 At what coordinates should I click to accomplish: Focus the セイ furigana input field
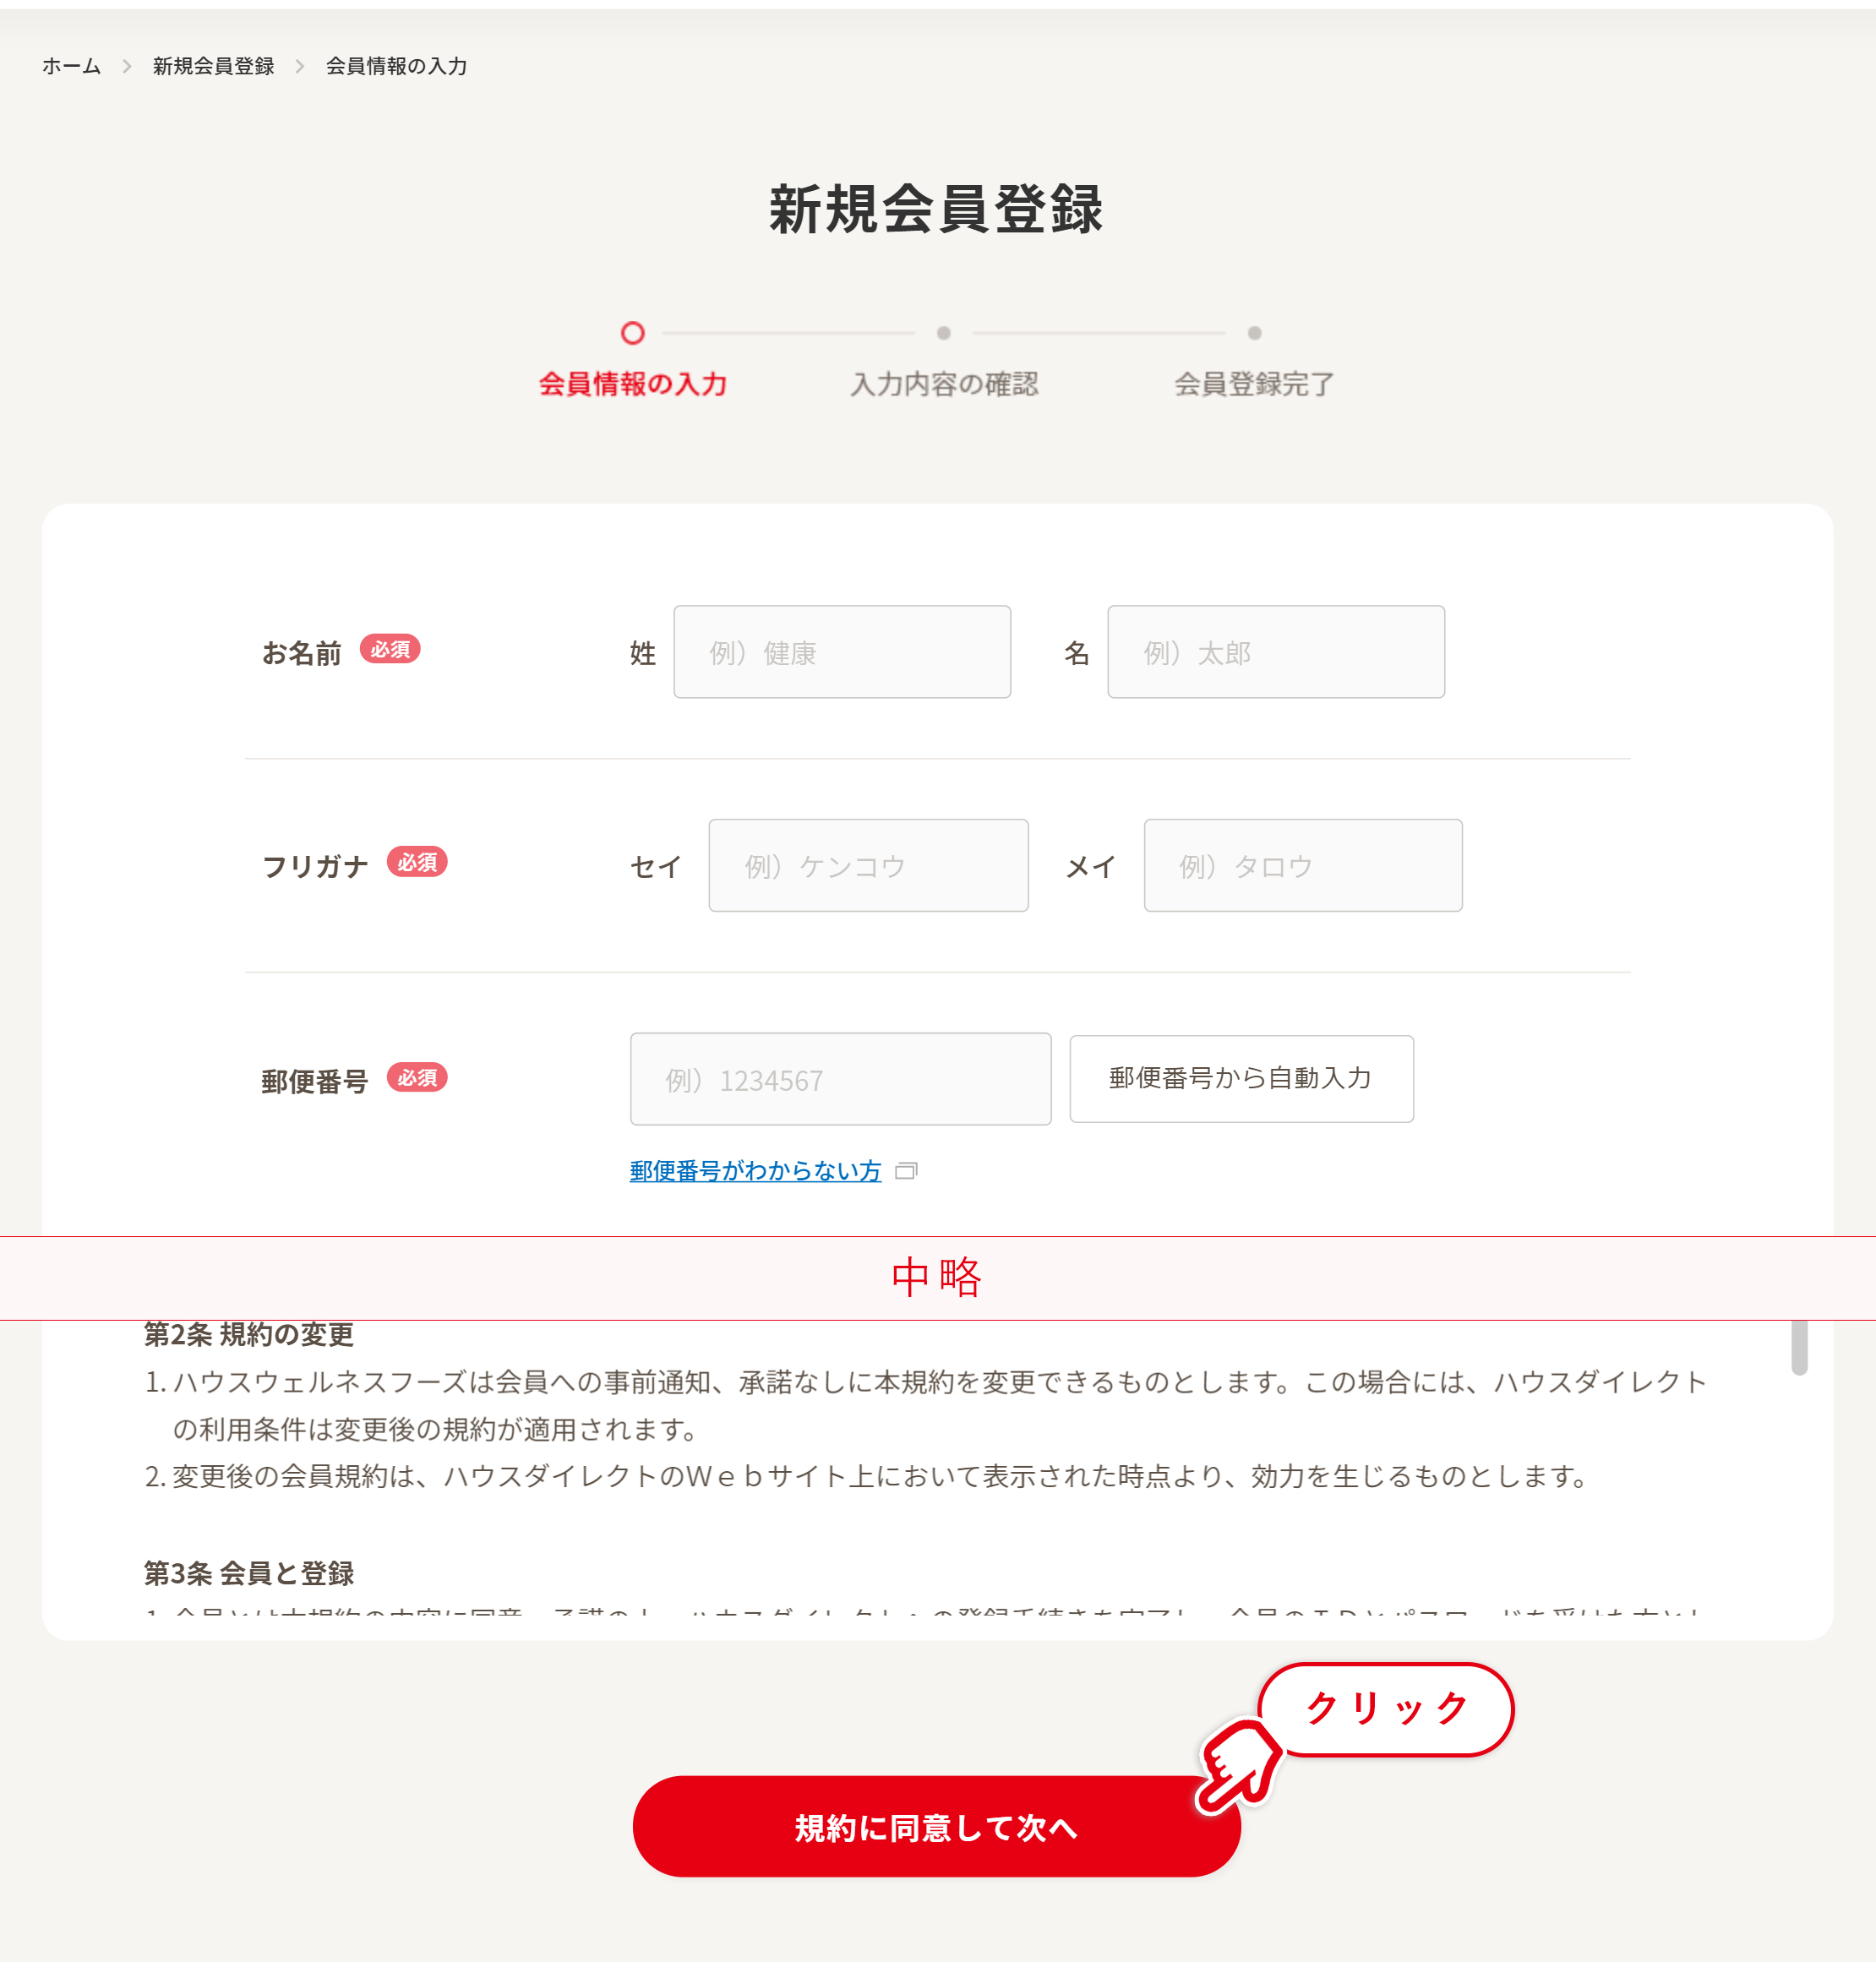(868, 866)
